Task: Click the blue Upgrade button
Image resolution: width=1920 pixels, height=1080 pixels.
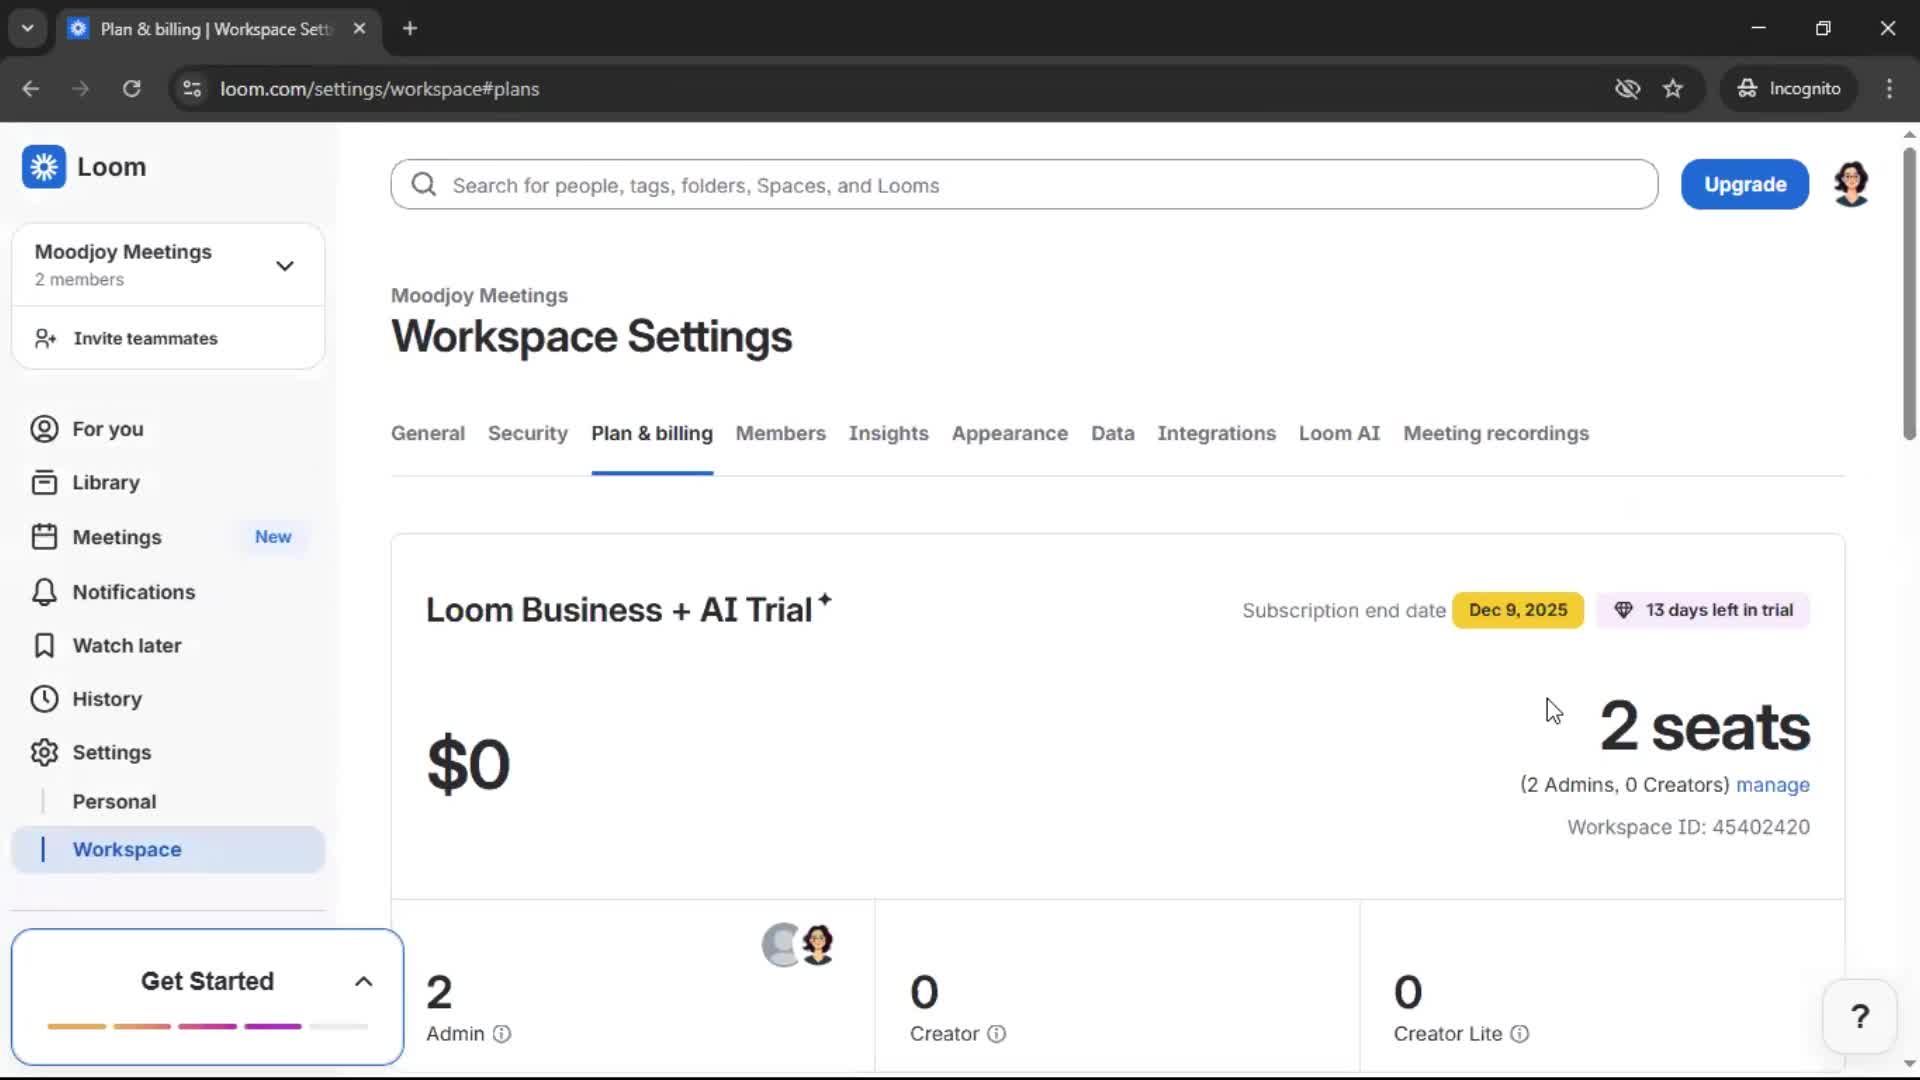Action: coord(1744,185)
